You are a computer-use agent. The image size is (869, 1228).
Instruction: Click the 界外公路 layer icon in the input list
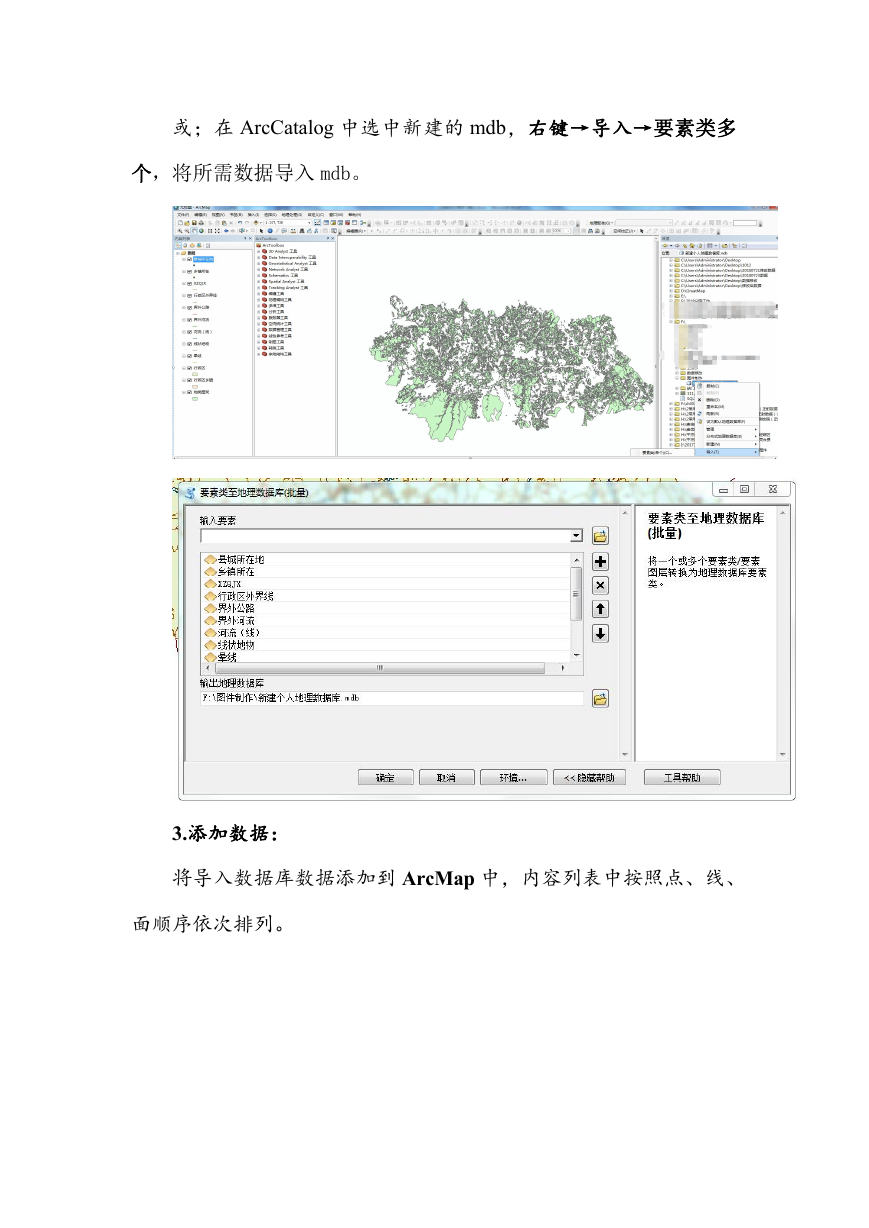[210, 608]
